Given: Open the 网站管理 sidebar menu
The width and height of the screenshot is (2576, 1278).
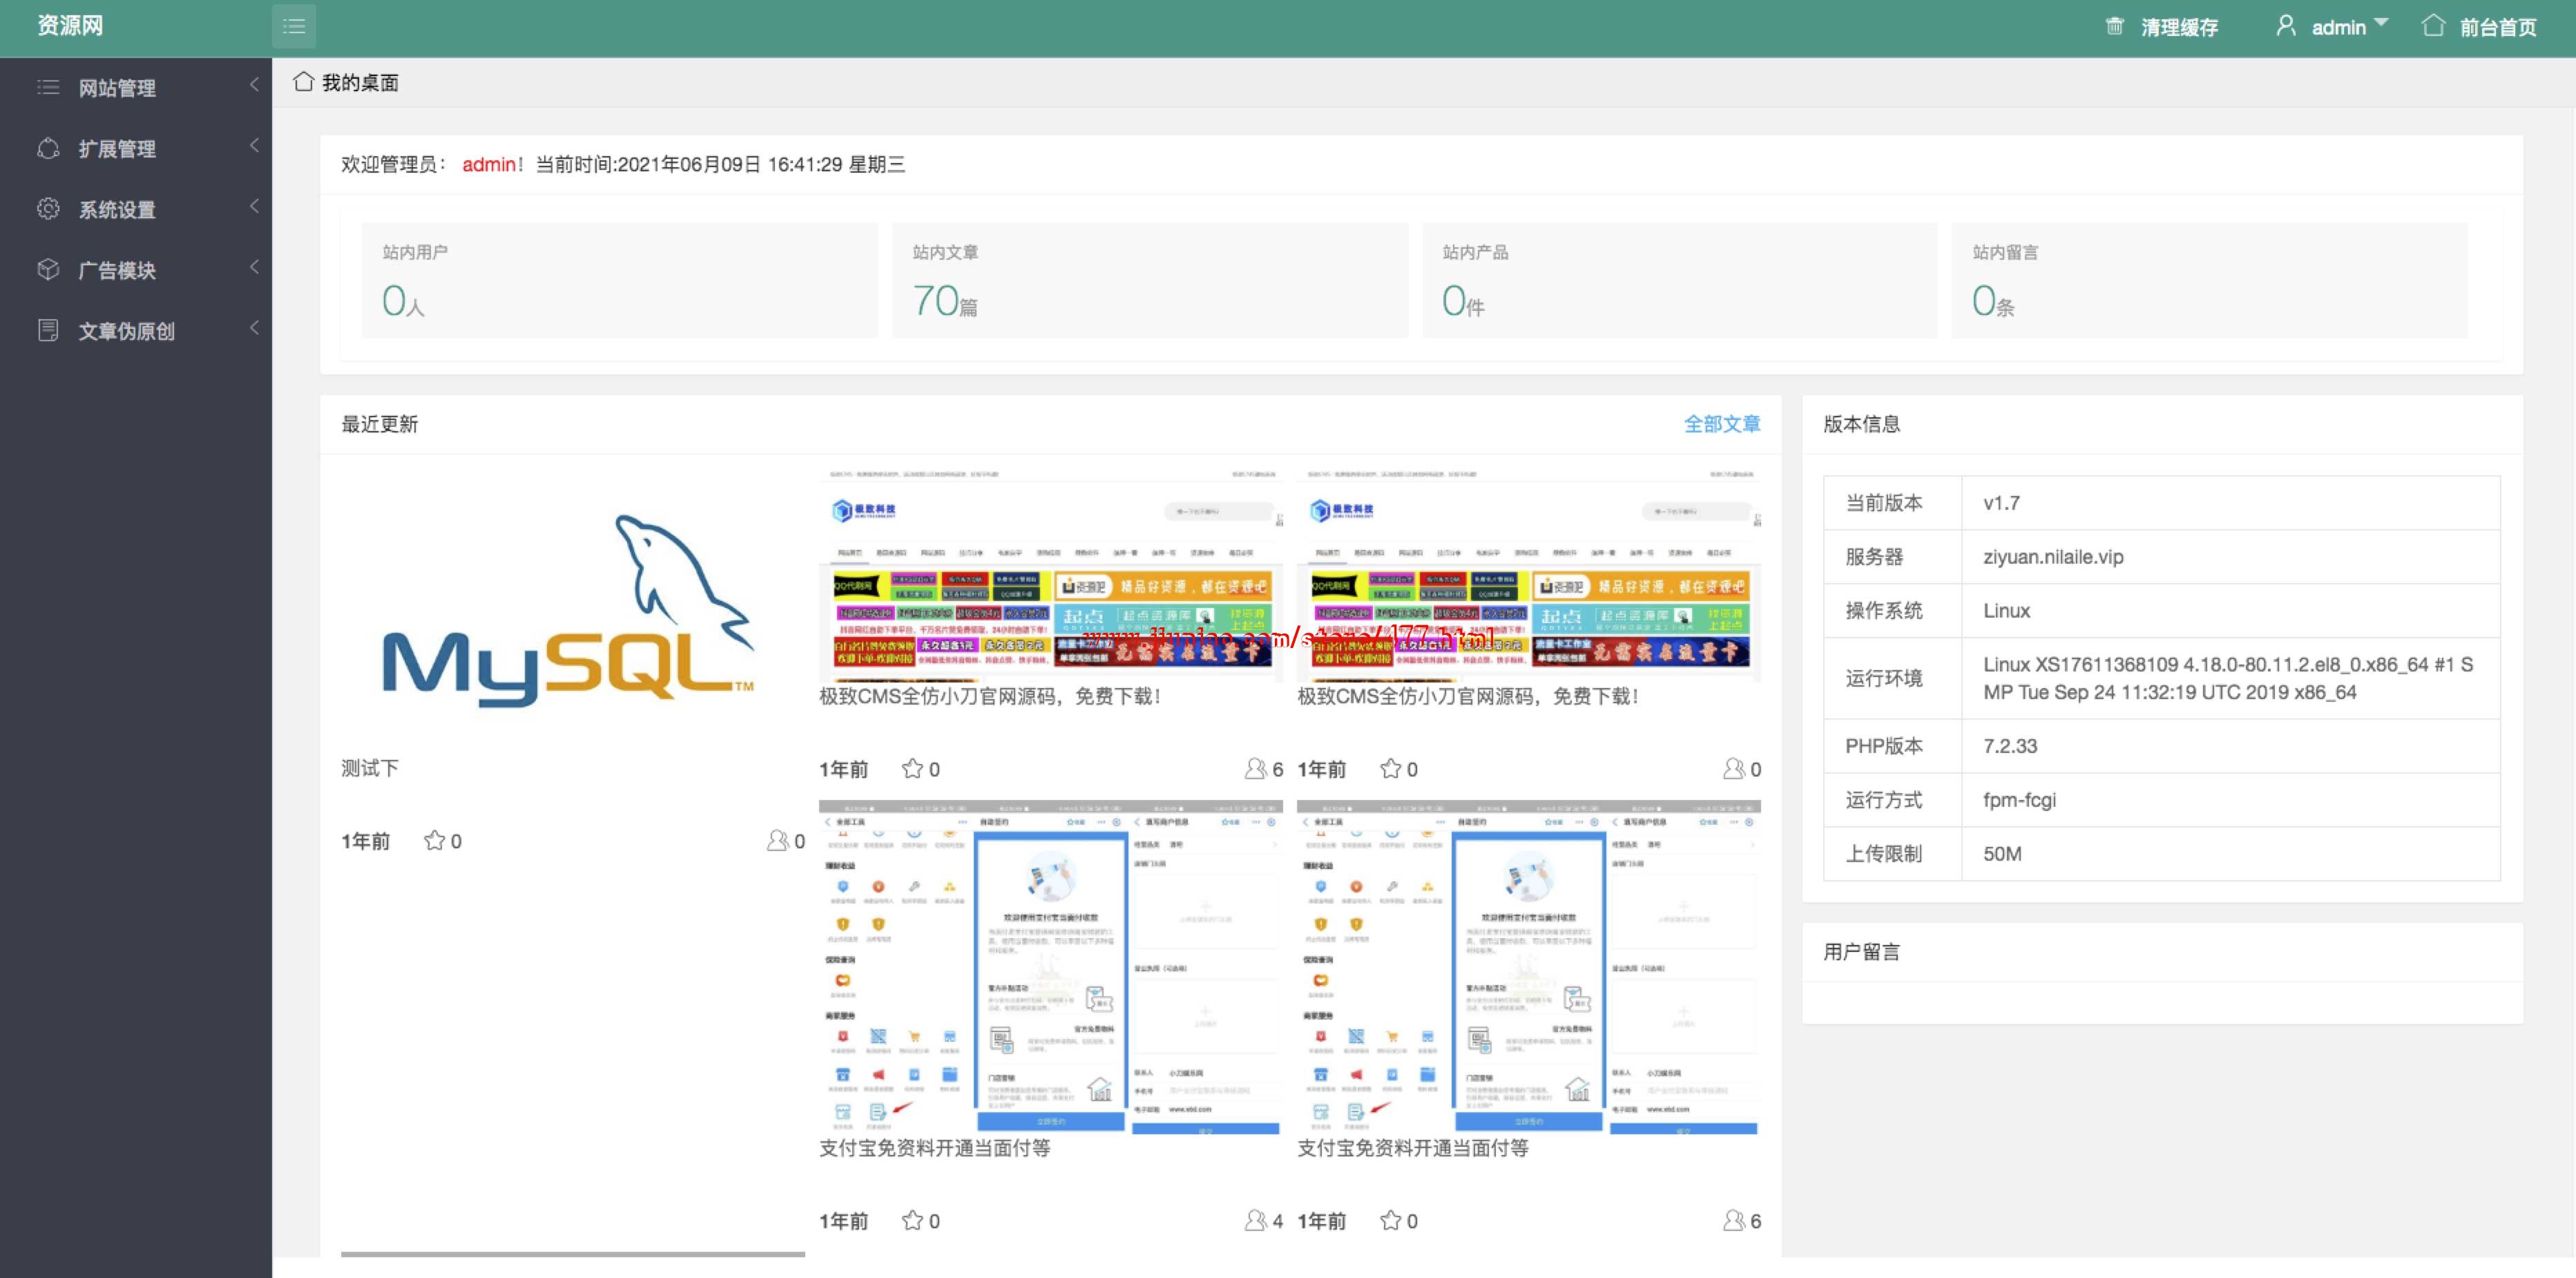Looking at the screenshot, I should (x=117, y=88).
